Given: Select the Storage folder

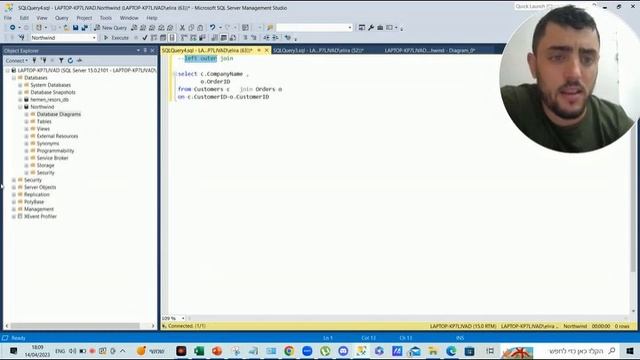Looking at the screenshot, I should (45, 166).
